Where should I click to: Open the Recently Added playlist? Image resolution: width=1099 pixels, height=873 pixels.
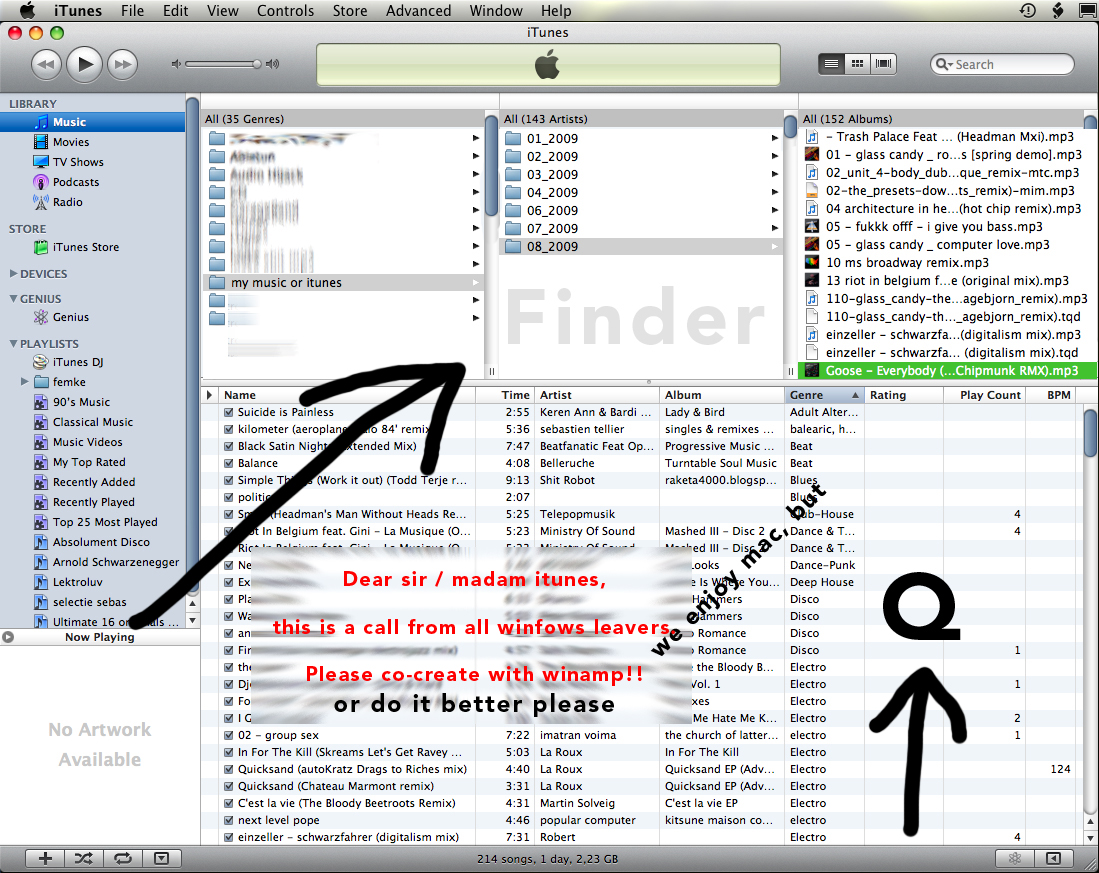click(94, 482)
